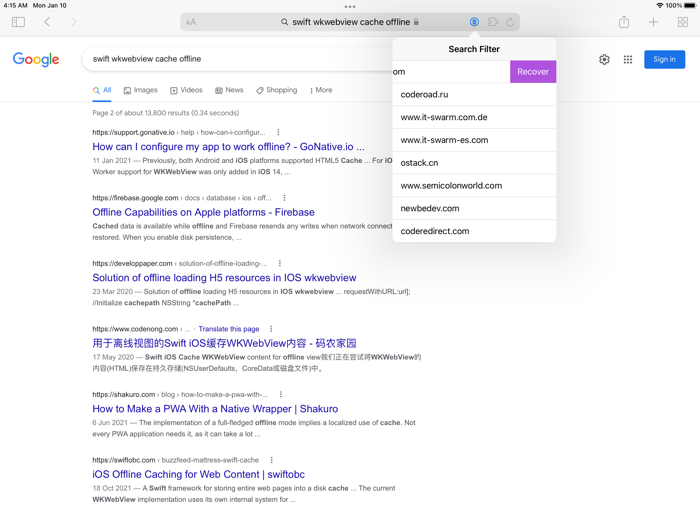
Task: Open Firebase Offline Capabilities result
Action: point(204,212)
